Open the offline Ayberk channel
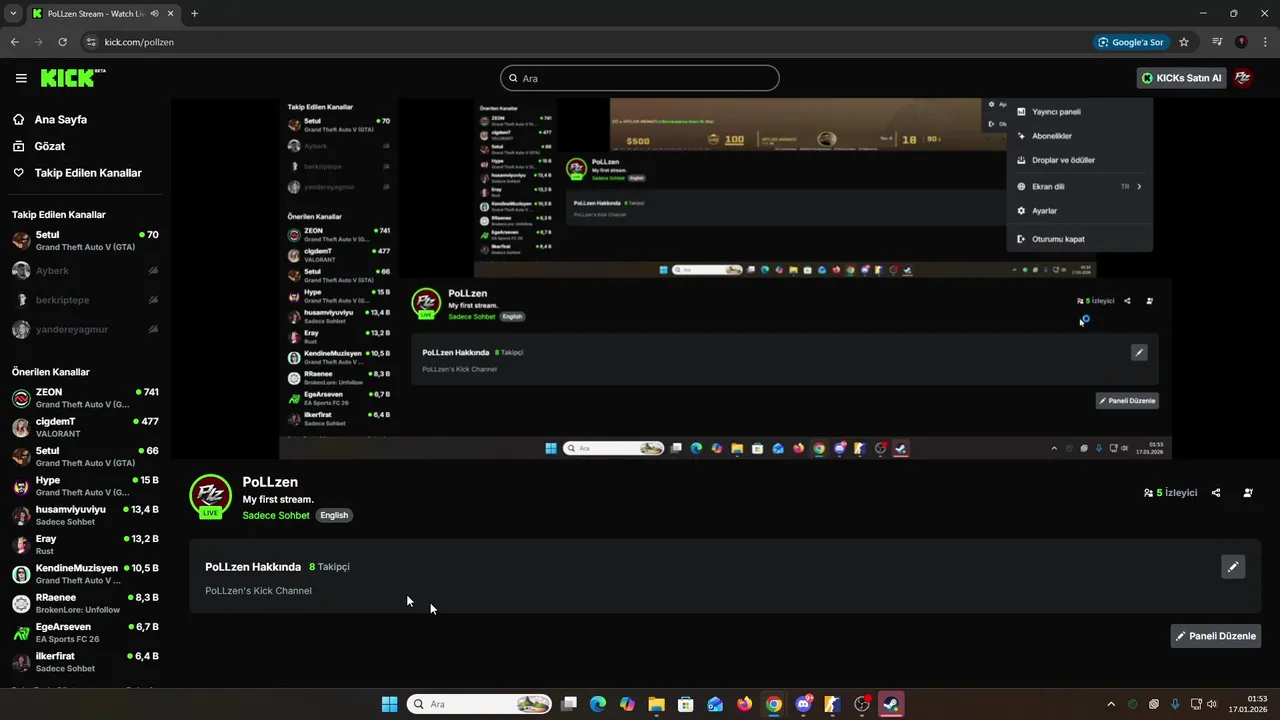Image resolution: width=1280 pixels, height=720 pixels. tap(85, 270)
